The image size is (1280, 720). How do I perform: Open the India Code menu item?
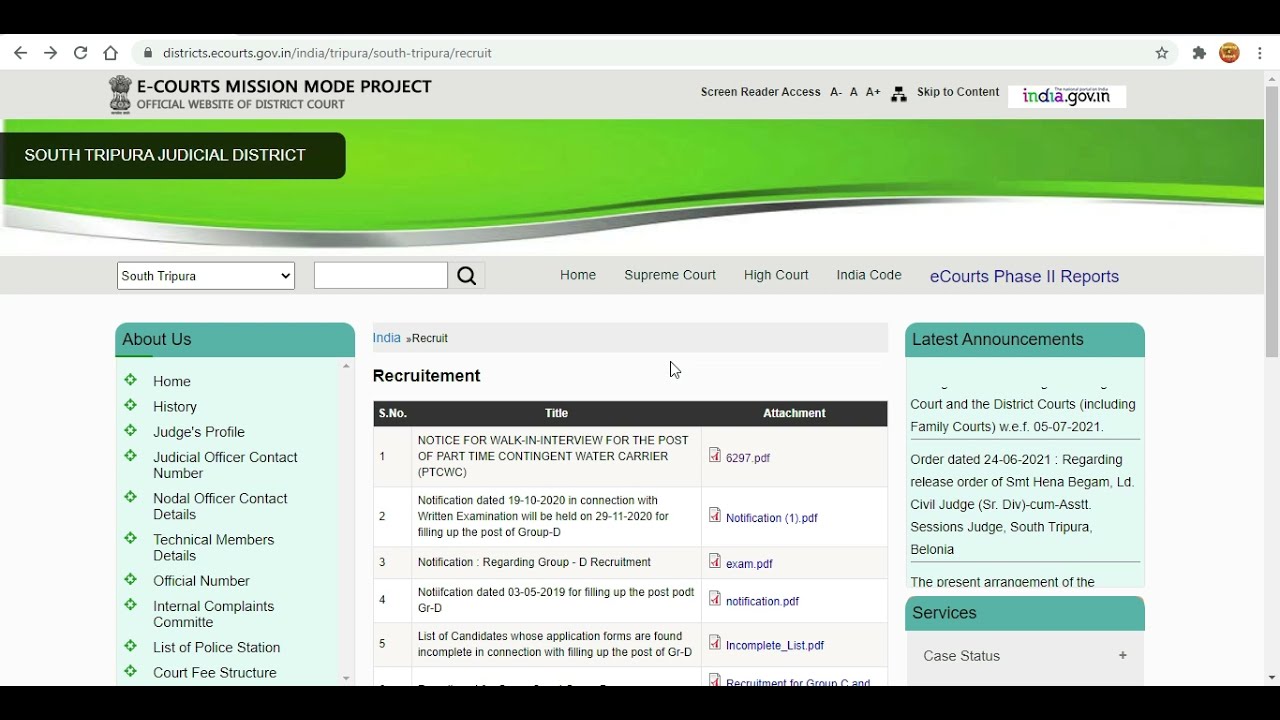pyautogui.click(x=869, y=275)
